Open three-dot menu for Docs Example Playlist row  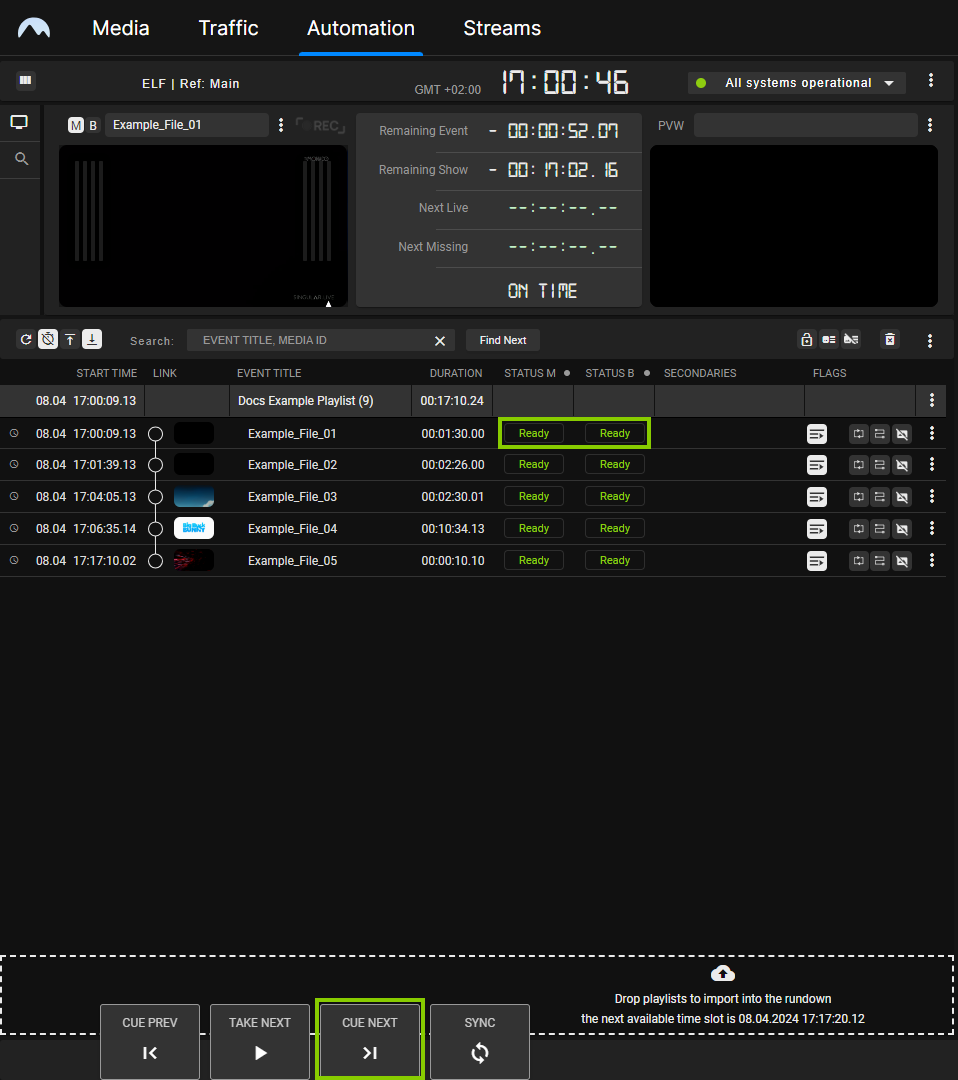point(932,400)
